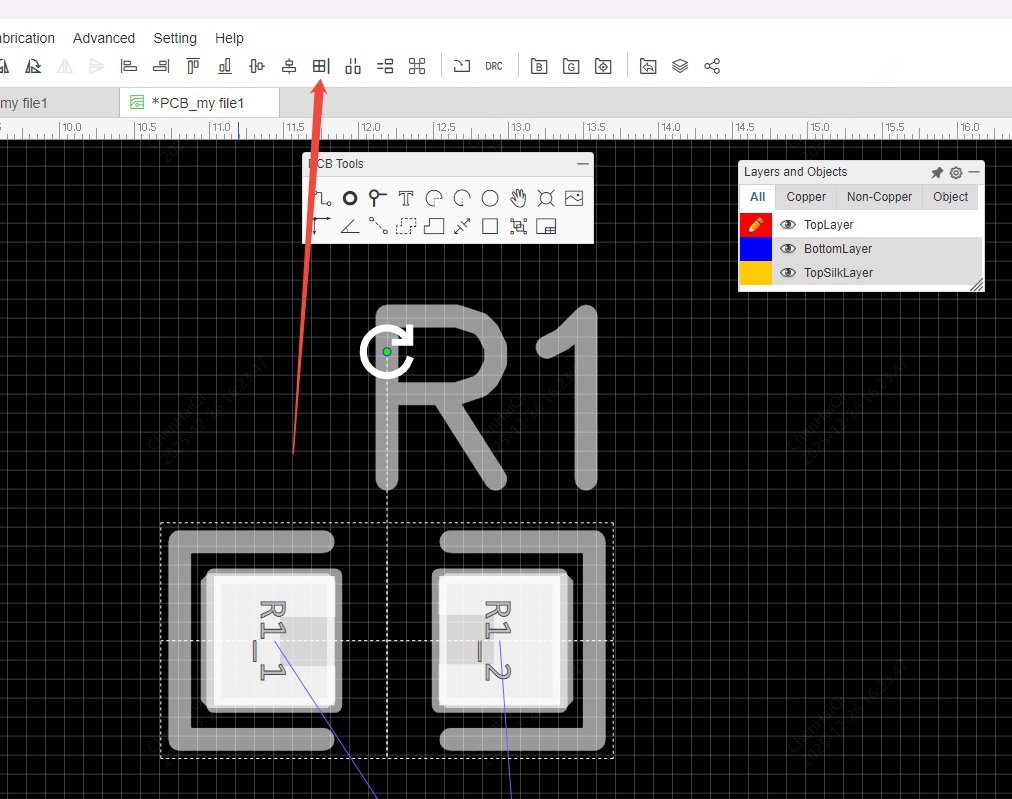Image resolution: width=1012 pixels, height=799 pixels.
Task: Collapse the PCB Tools panel
Action: click(582, 164)
